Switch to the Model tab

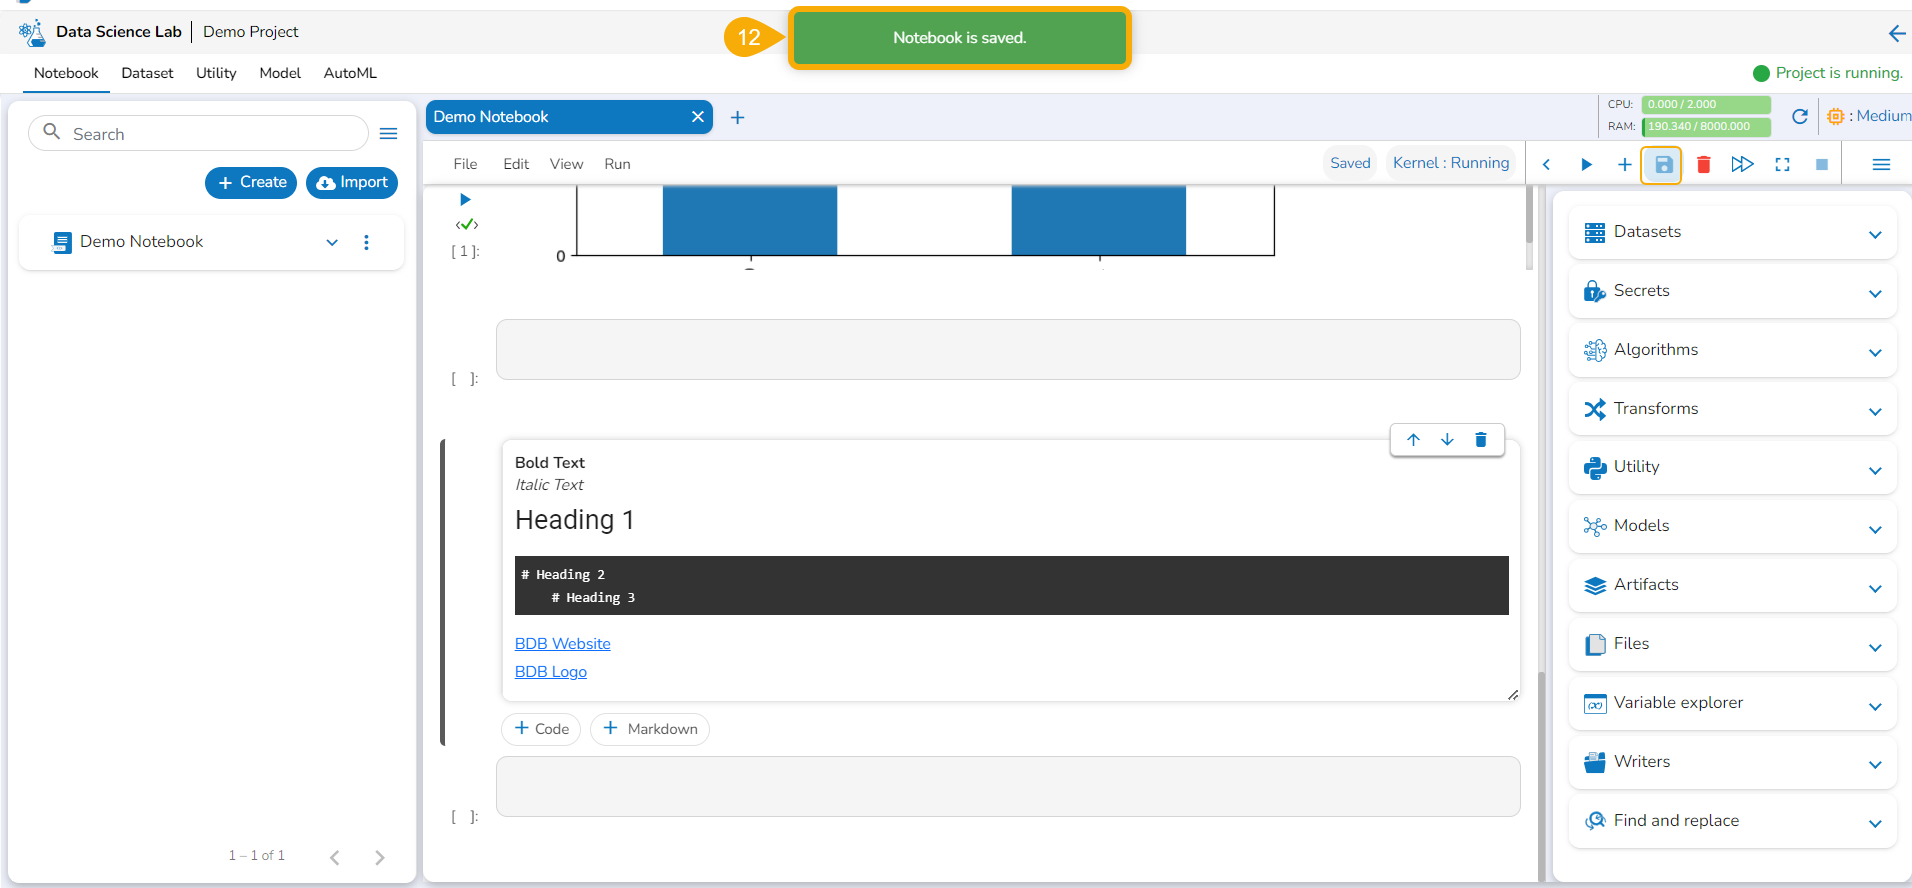[x=280, y=73]
